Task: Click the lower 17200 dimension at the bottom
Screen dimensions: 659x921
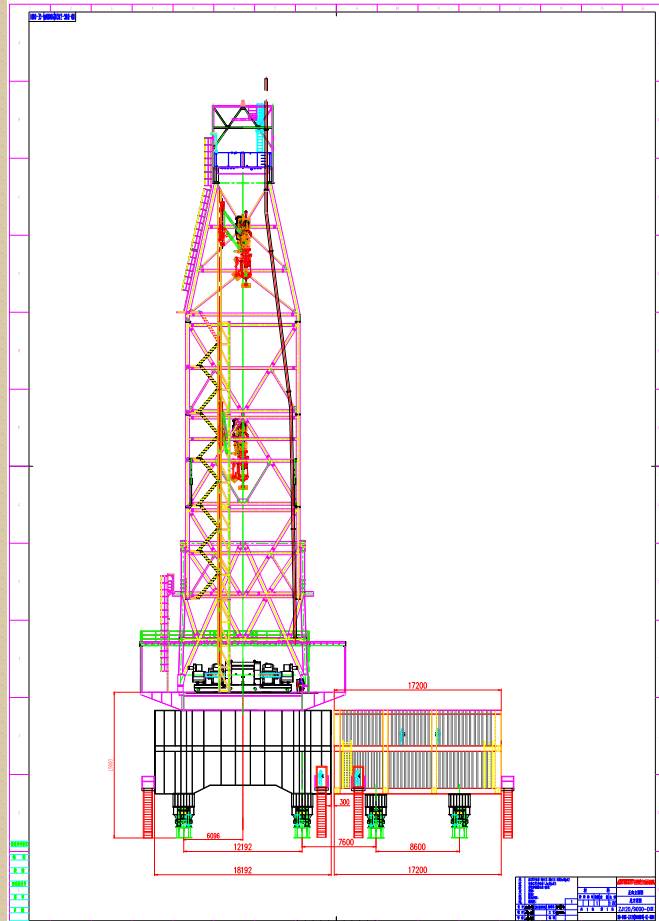Action: point(416,870)
